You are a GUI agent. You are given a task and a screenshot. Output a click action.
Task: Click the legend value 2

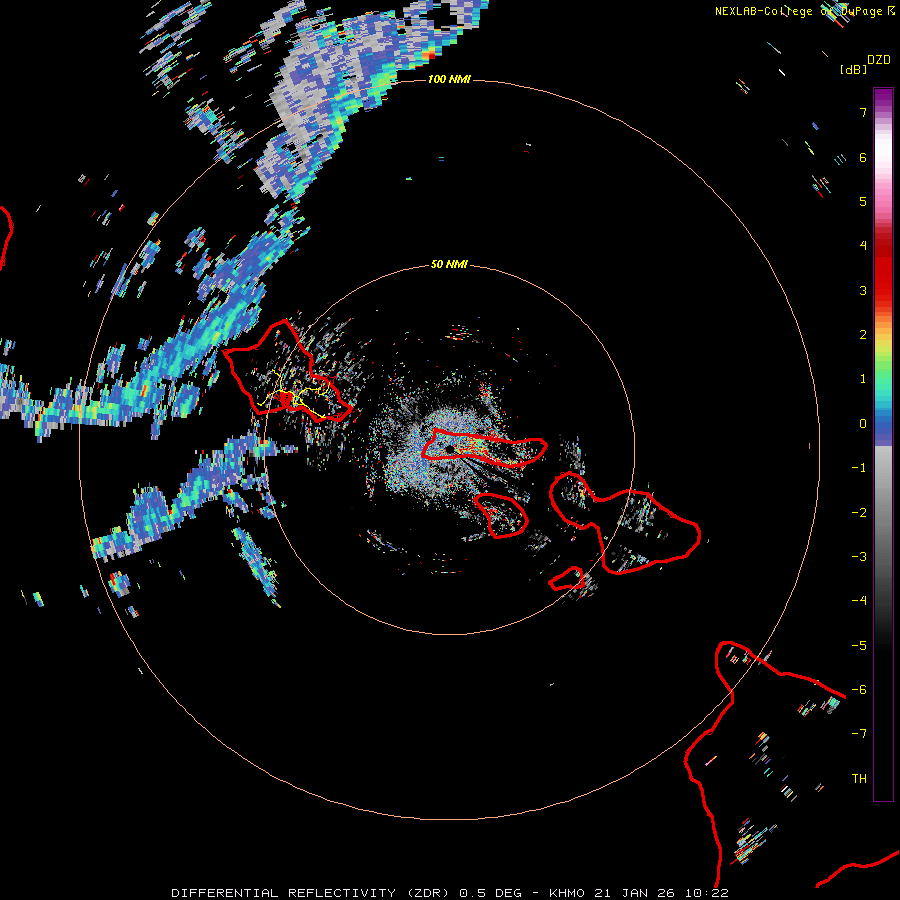pos(863,335)
